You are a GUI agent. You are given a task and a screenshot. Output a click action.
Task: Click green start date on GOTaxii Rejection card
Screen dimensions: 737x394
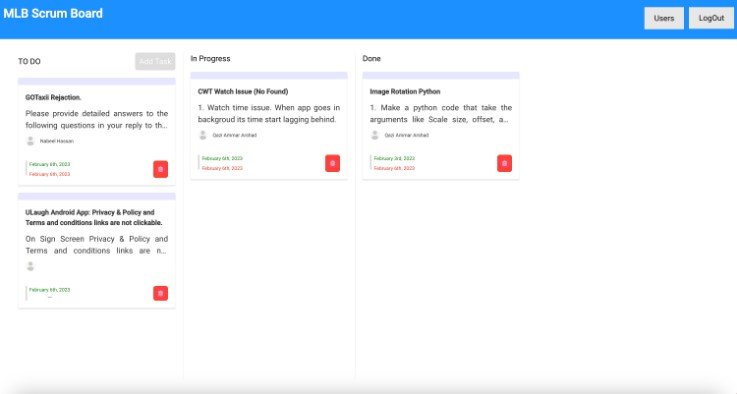(x=49, y=164)
